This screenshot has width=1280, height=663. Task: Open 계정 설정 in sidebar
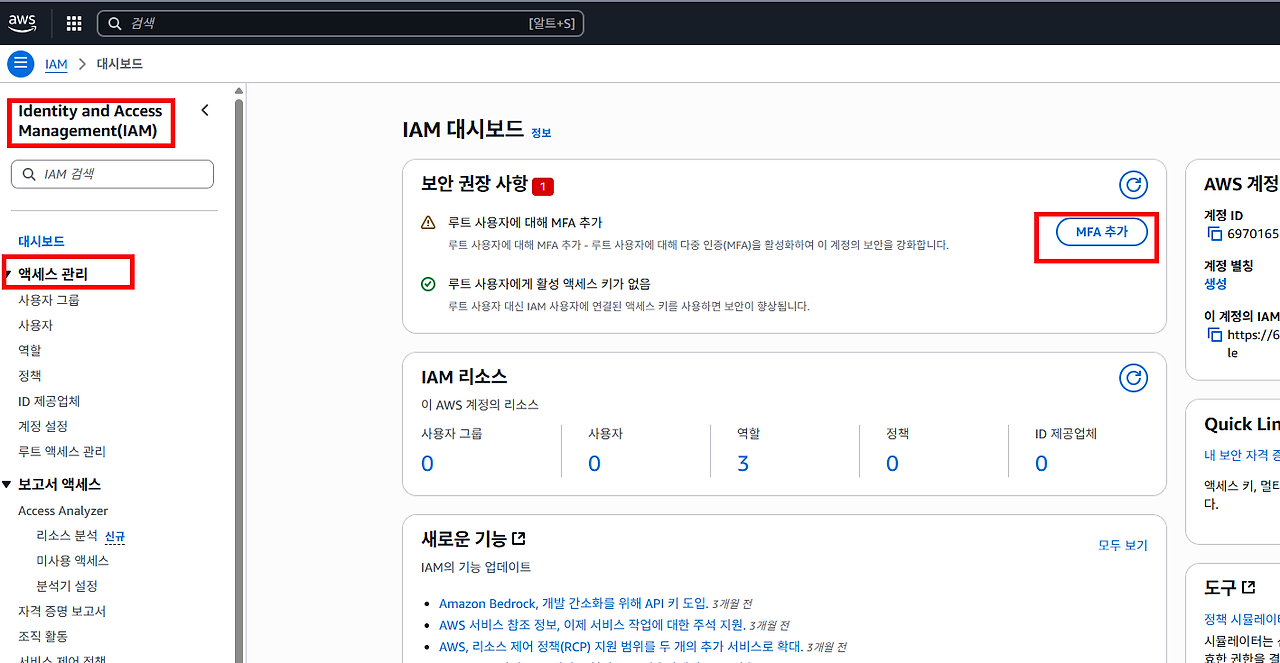point(43,426)
